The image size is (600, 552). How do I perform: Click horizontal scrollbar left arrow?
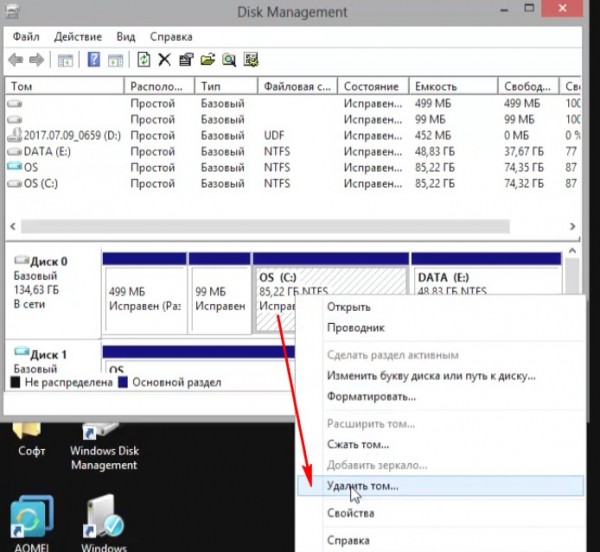click(13, 226)
